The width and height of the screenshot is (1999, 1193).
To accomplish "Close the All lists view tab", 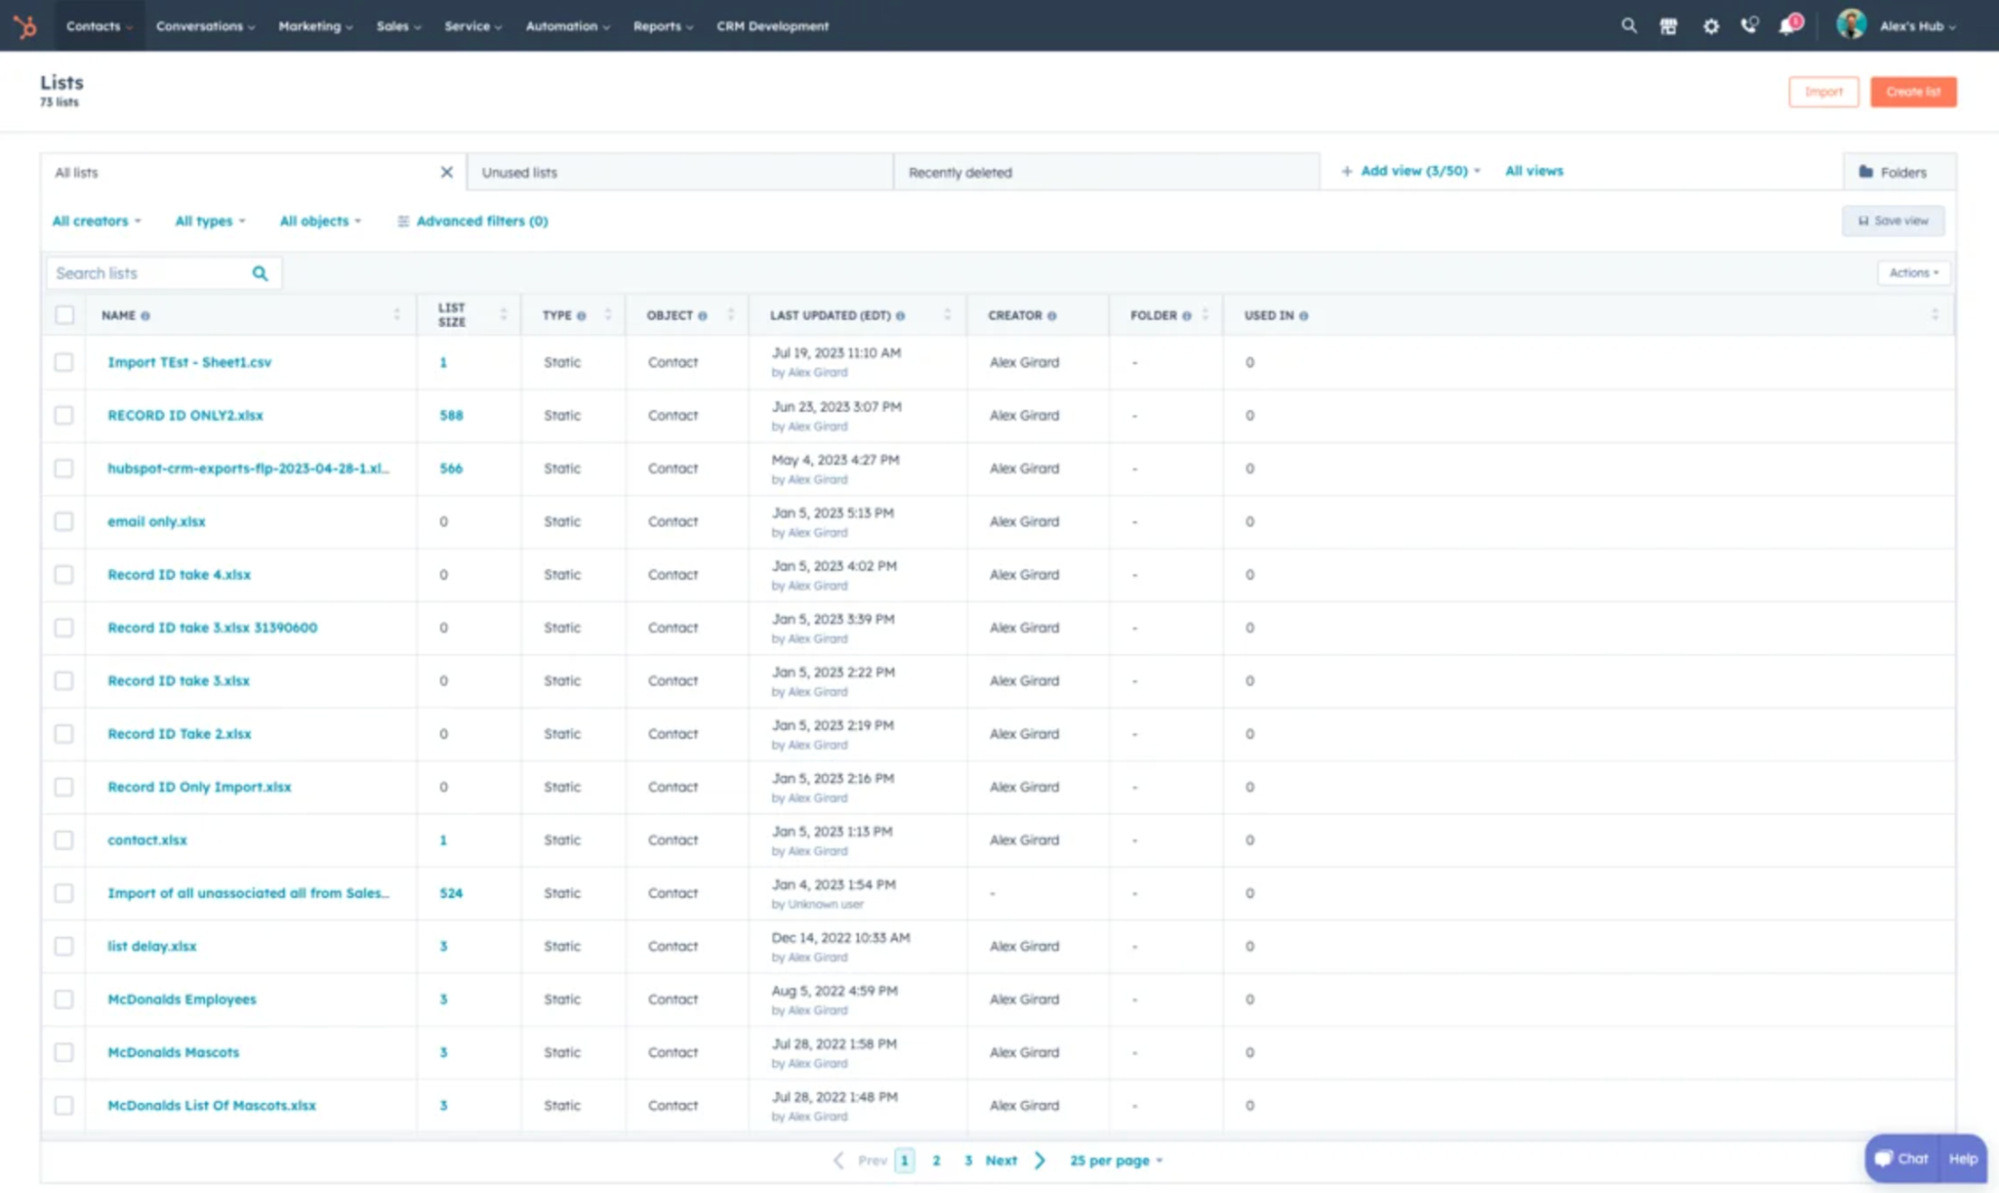I will pos(447,172).
